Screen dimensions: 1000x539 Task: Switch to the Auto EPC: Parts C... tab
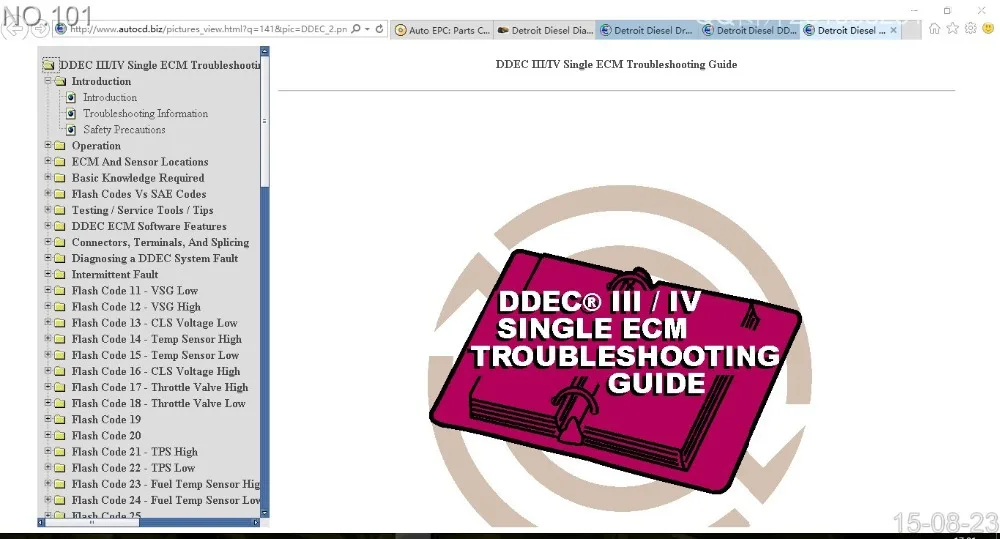coord(442,30)
